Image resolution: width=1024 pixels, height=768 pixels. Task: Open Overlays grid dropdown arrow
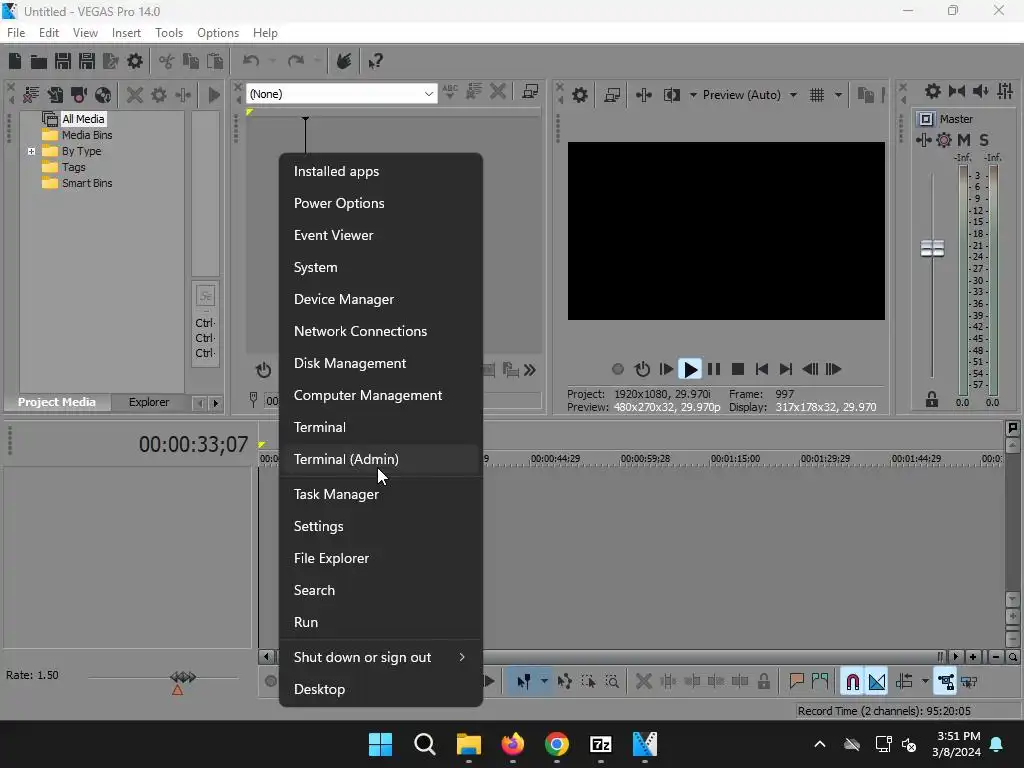838,95
